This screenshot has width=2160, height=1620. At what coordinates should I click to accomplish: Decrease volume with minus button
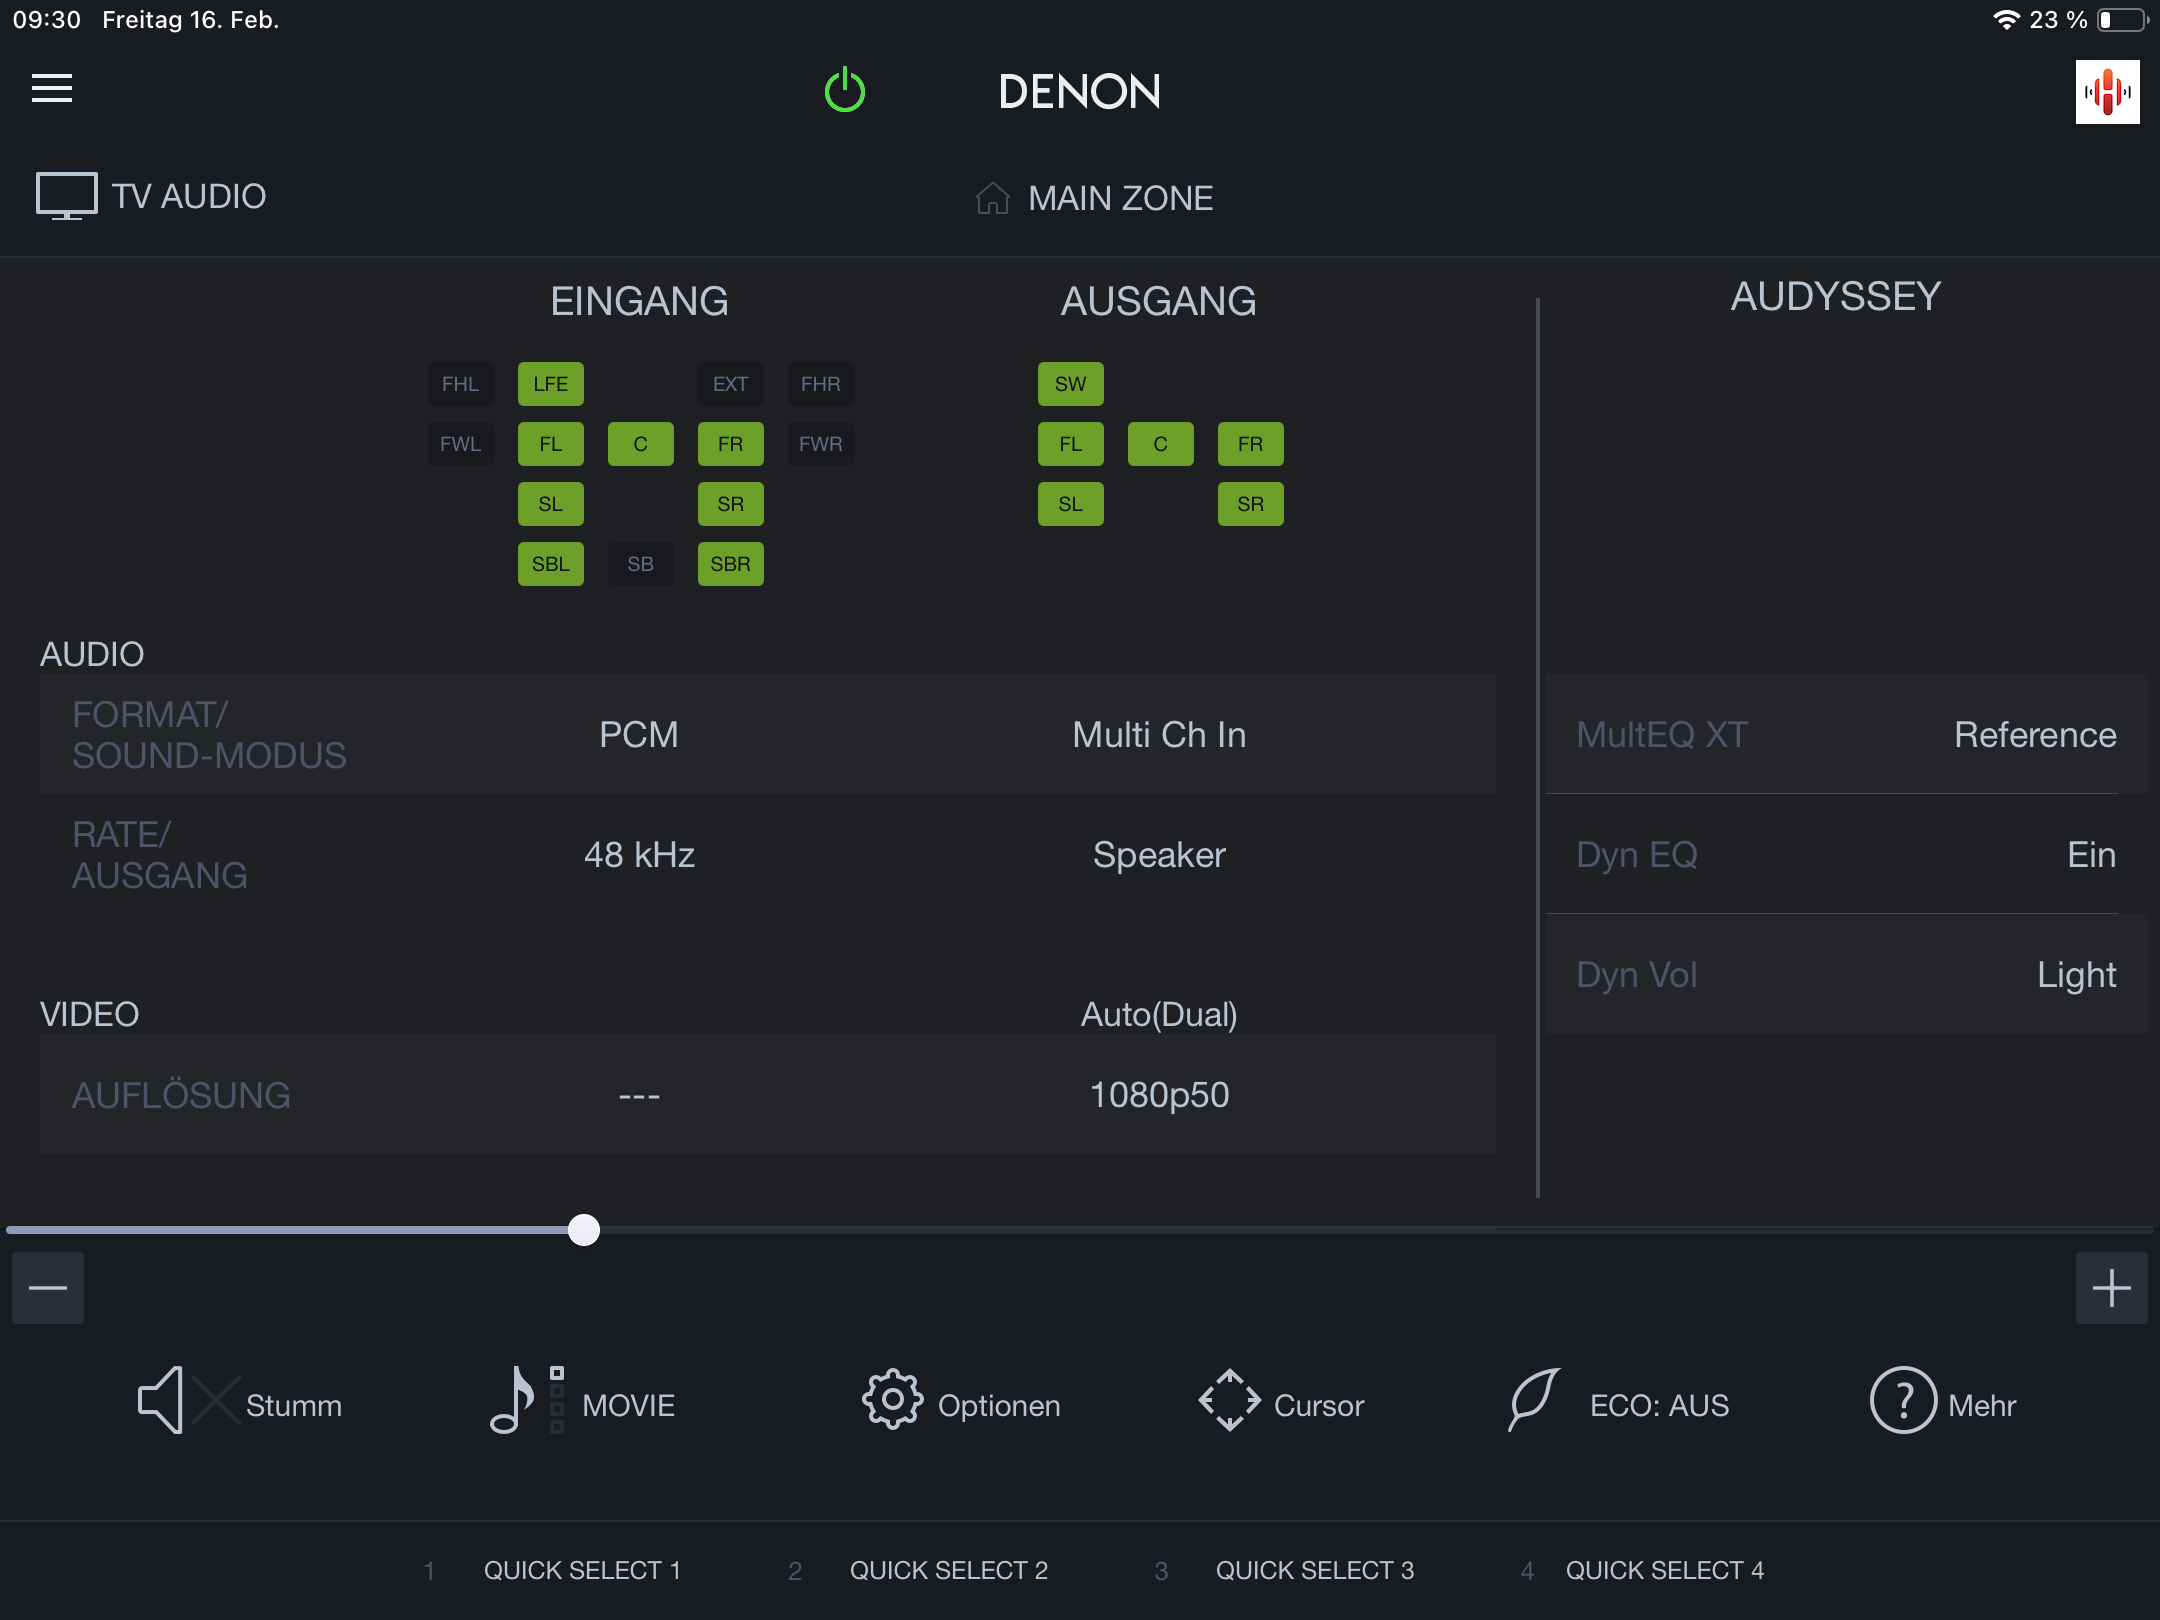(x=48, y=1288)
